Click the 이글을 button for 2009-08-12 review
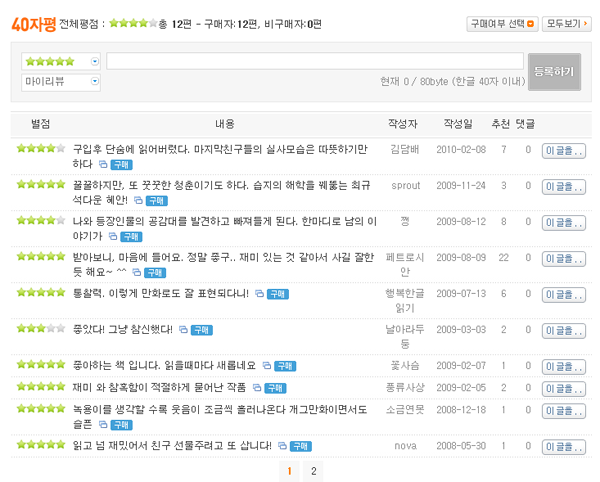 pos(564,223)
